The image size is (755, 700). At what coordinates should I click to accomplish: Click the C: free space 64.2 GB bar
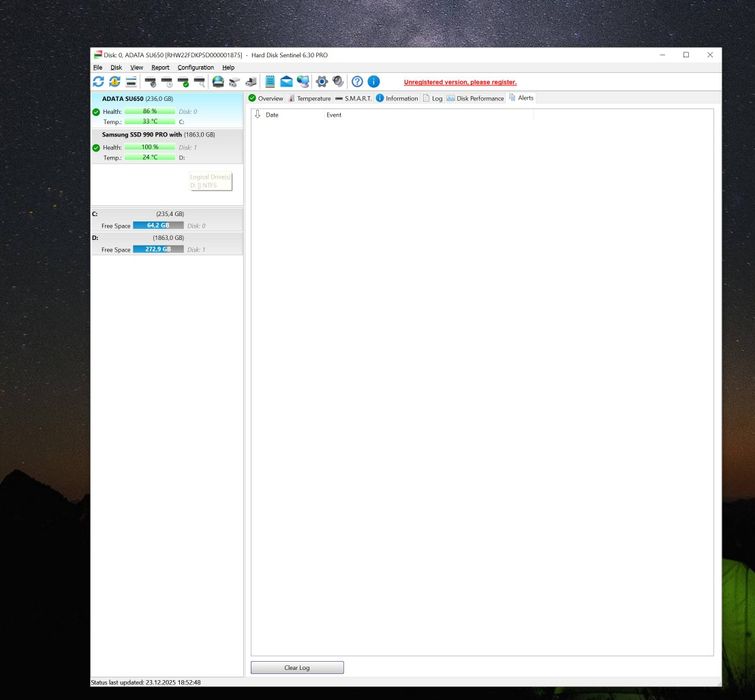pos(158,225)
